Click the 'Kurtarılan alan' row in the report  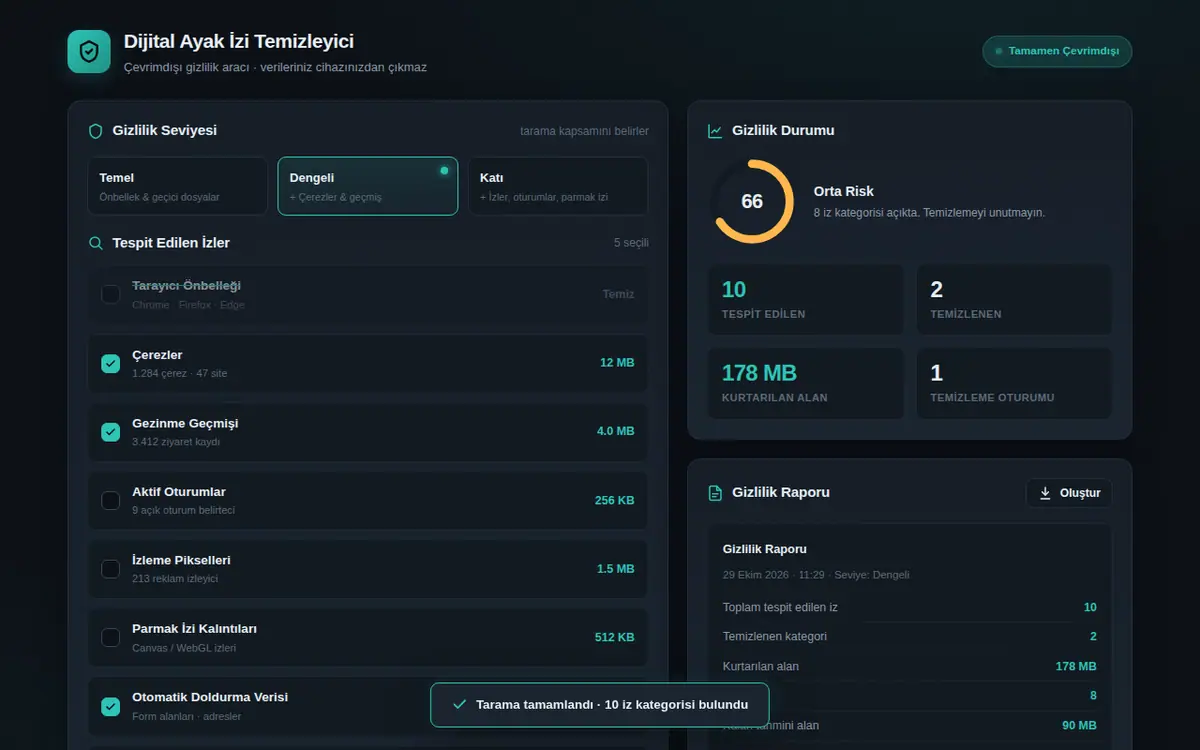coord(910,666)
